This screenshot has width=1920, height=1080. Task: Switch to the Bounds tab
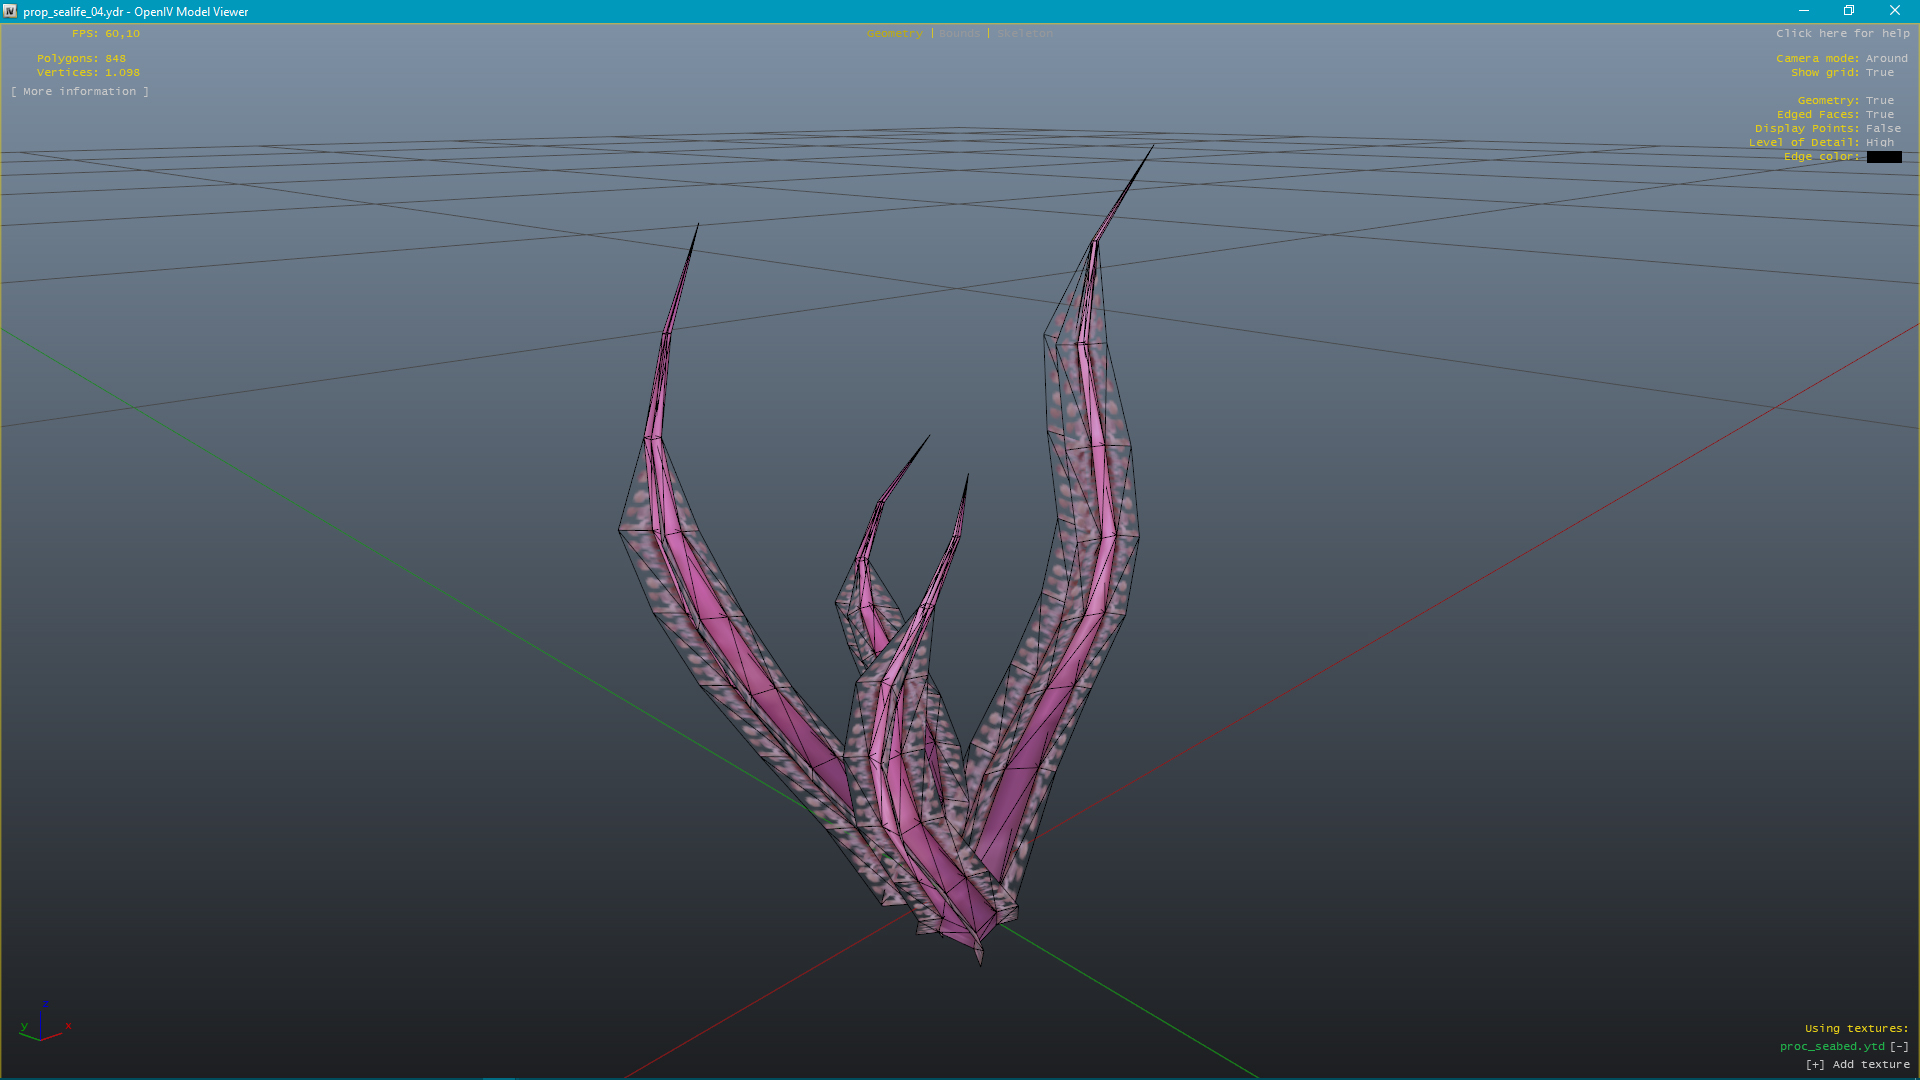tap(959, 33)
